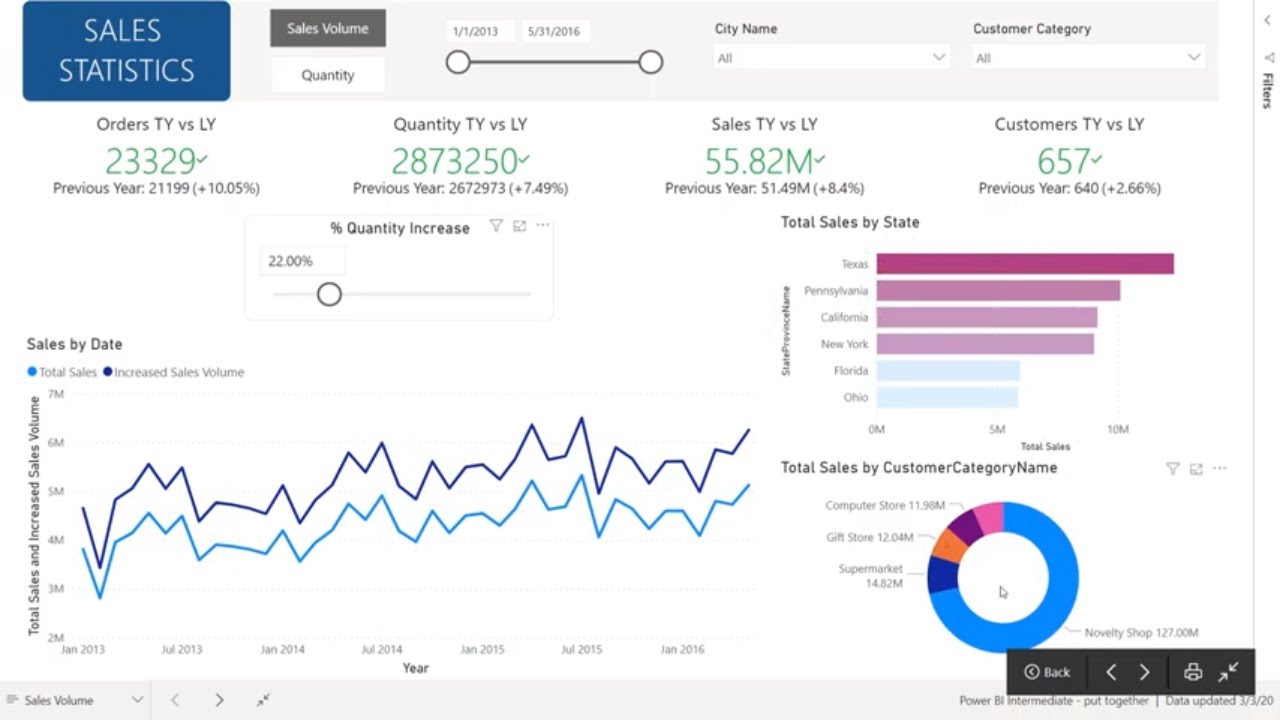The width and height of the screenshot is (1280, 720).
Task: Go to next page in overlay bar
Action: [x=1145, y=672]
